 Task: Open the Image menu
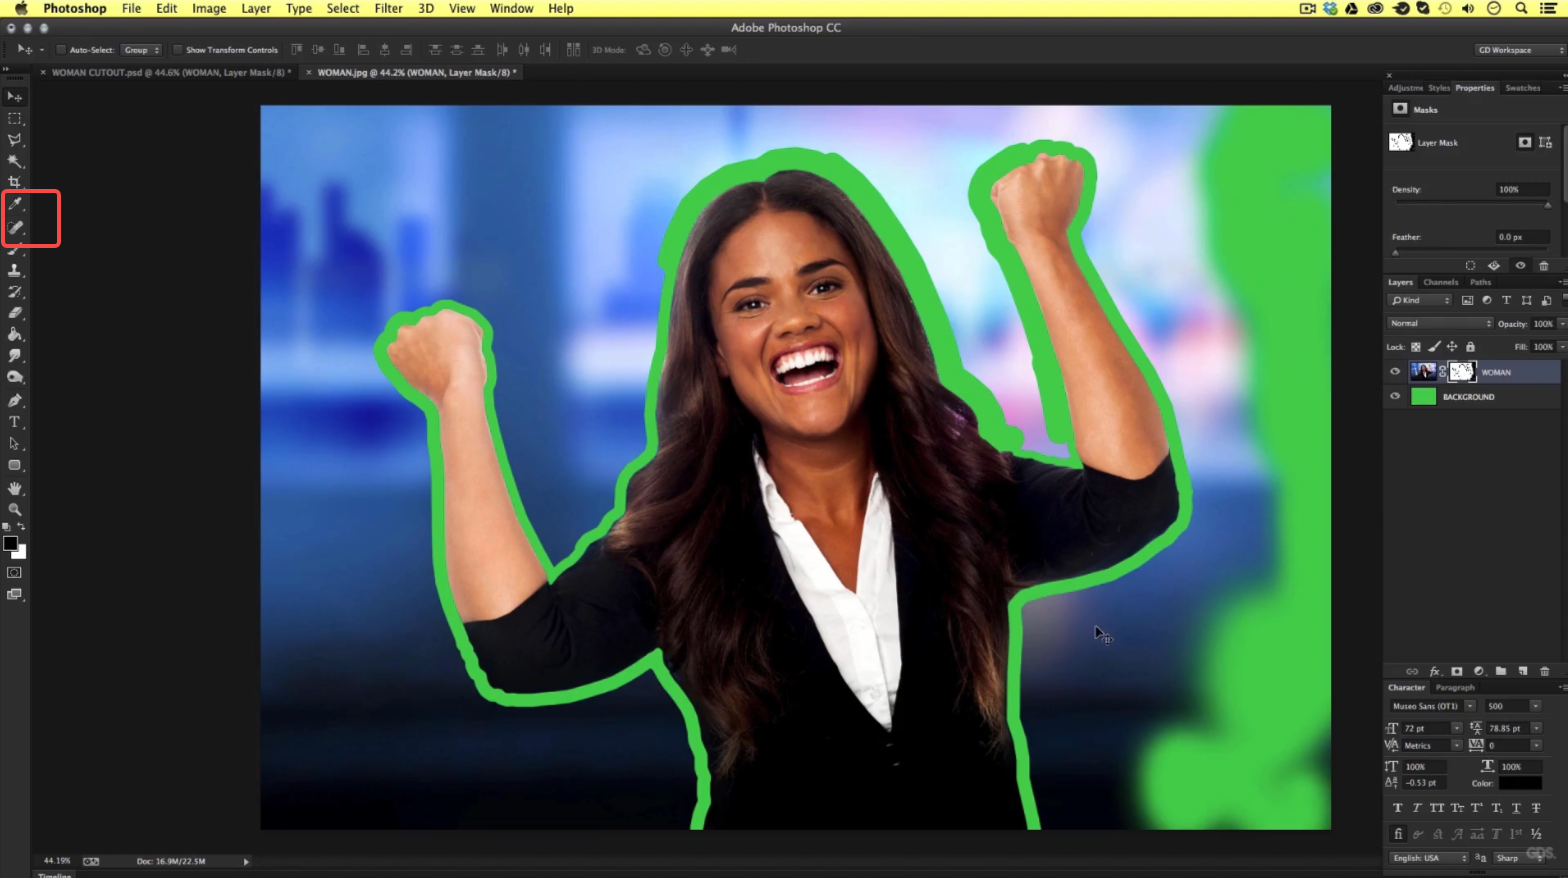pos(209,8)
